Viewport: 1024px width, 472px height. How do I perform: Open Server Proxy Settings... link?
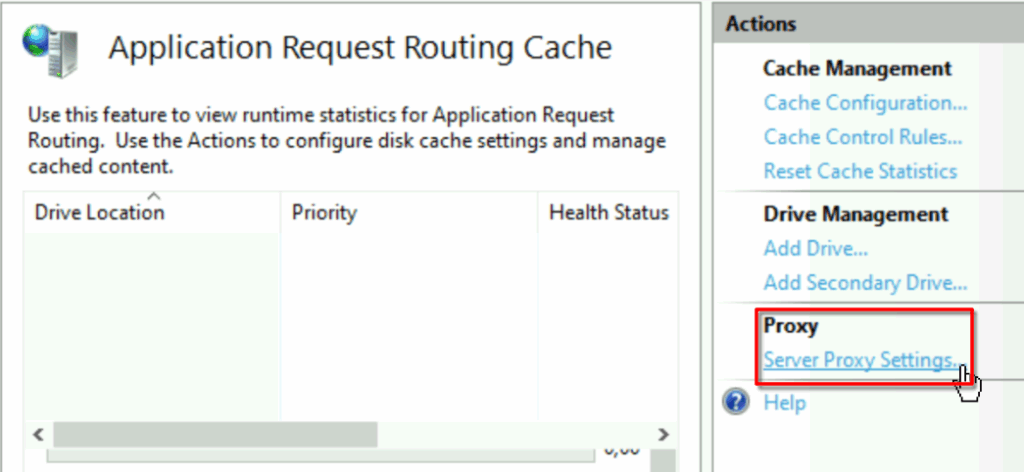coord(863,360)
